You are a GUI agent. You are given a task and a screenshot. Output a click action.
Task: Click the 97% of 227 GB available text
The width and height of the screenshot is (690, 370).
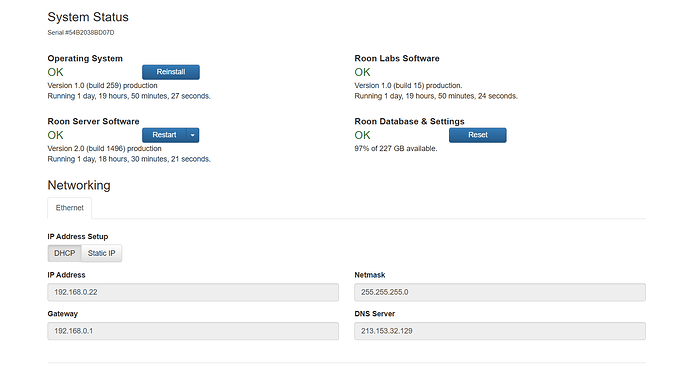pos(396,149)
